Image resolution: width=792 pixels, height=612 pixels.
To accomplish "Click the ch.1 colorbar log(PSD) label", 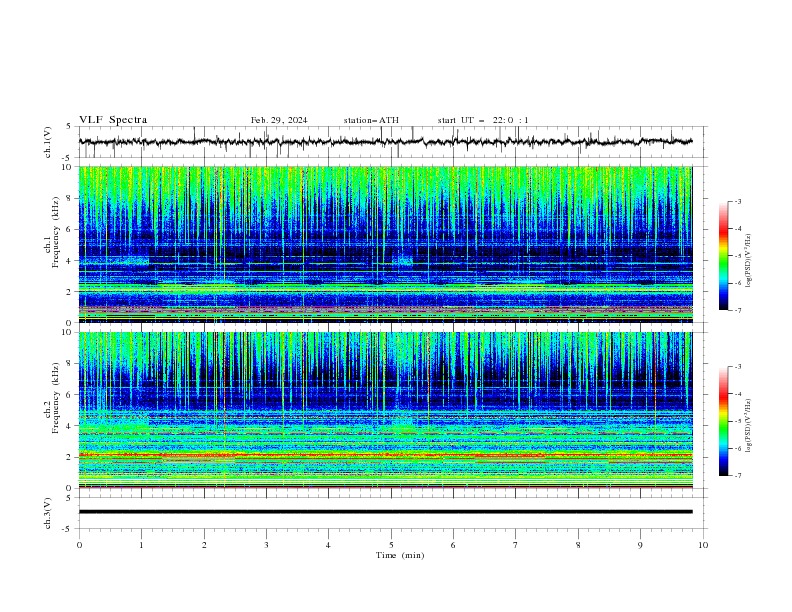I will 748,261.
